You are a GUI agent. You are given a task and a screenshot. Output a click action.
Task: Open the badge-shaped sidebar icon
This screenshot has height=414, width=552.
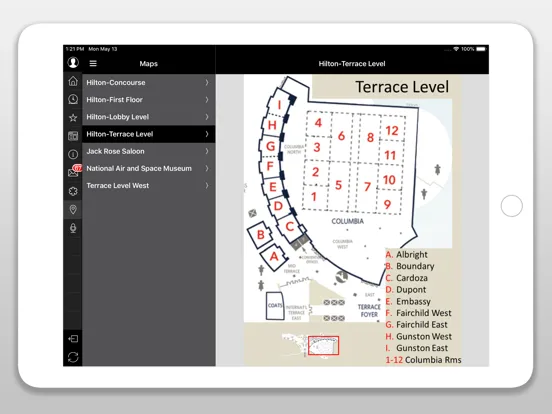click(x=73, y=191)
